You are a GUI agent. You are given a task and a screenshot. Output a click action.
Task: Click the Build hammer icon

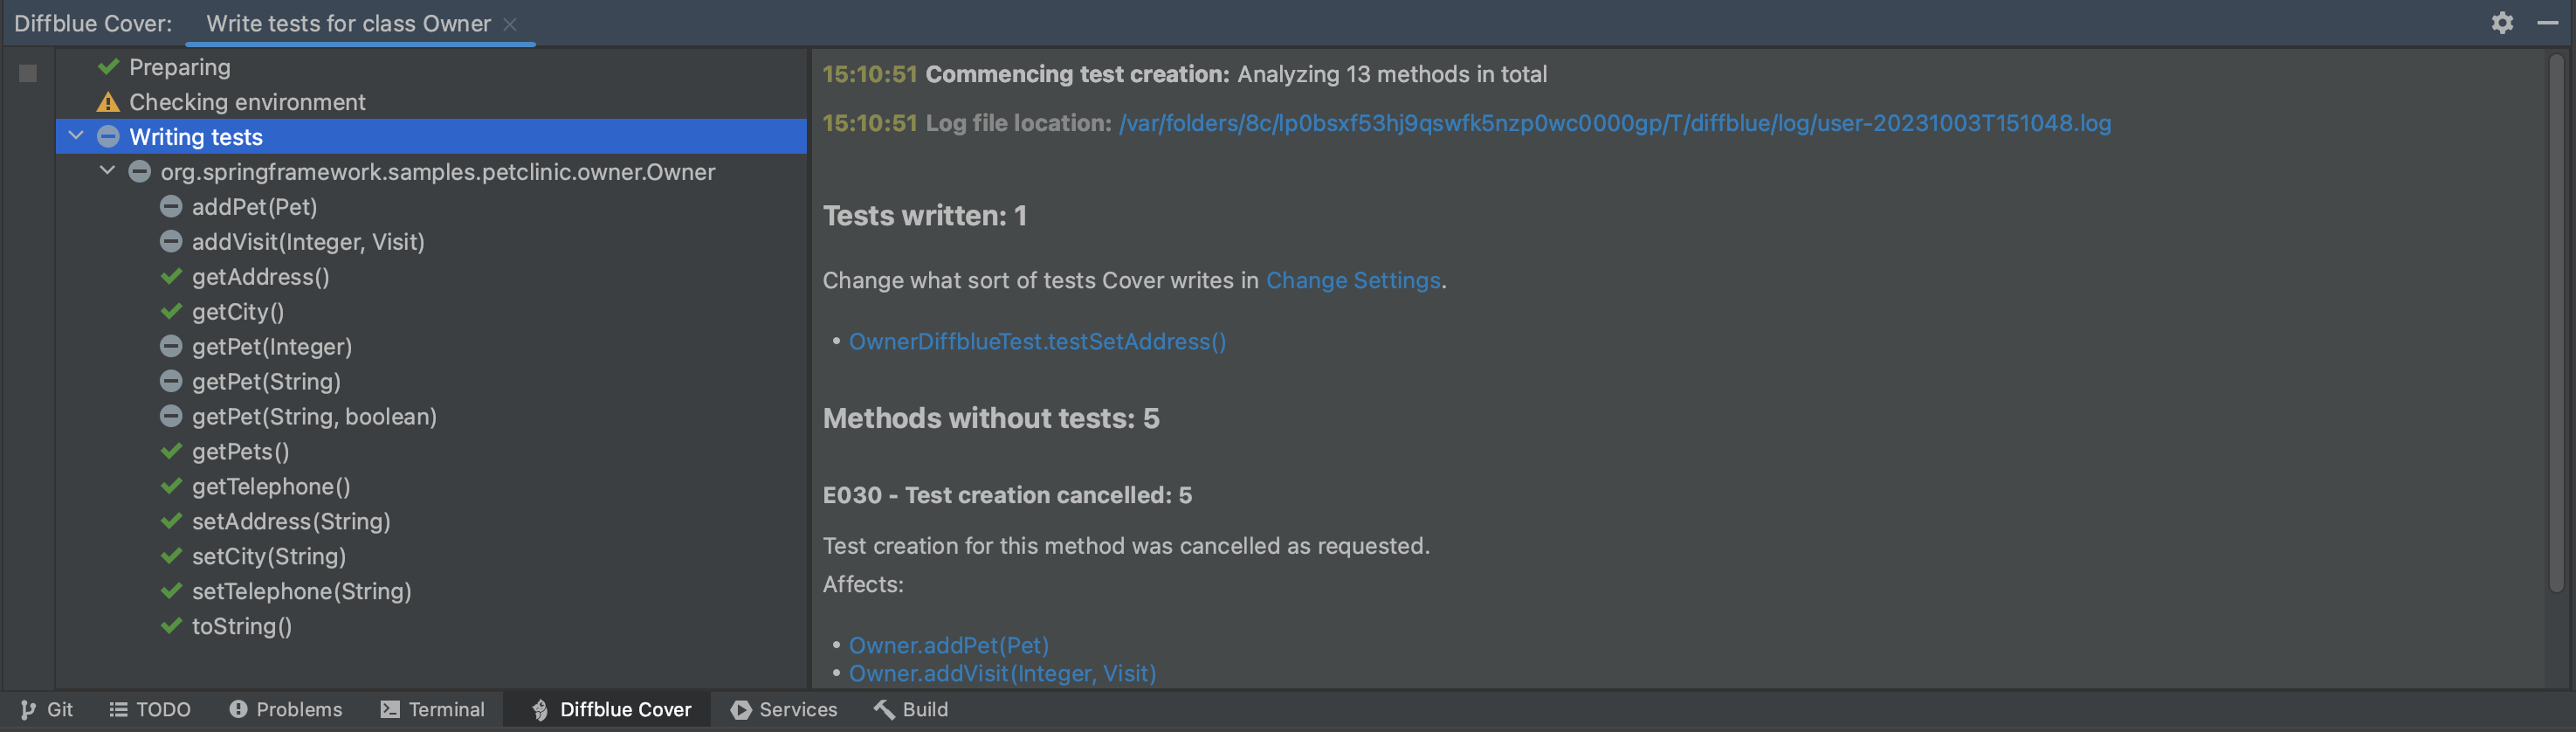[884, 709]
